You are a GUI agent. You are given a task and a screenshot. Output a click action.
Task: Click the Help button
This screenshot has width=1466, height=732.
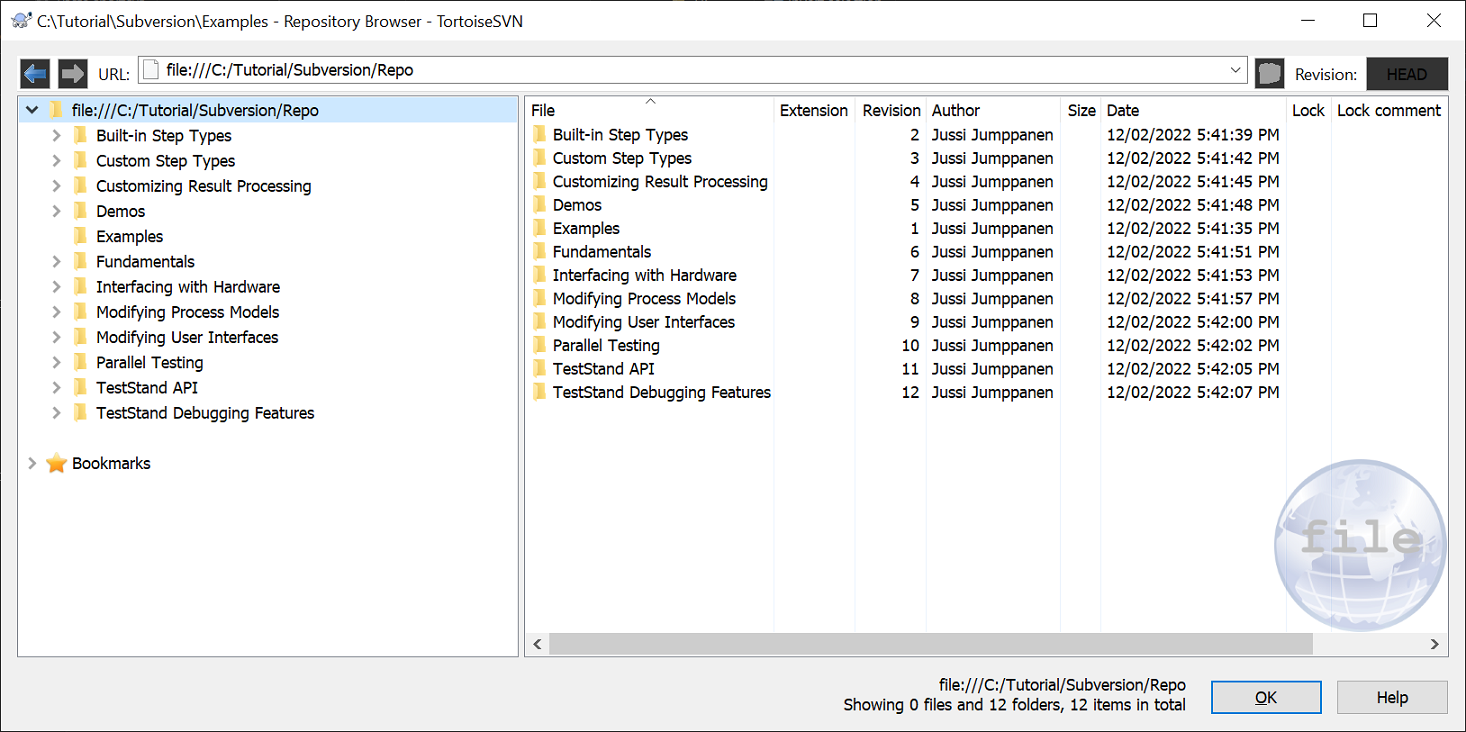click(x=1392, y=697)
